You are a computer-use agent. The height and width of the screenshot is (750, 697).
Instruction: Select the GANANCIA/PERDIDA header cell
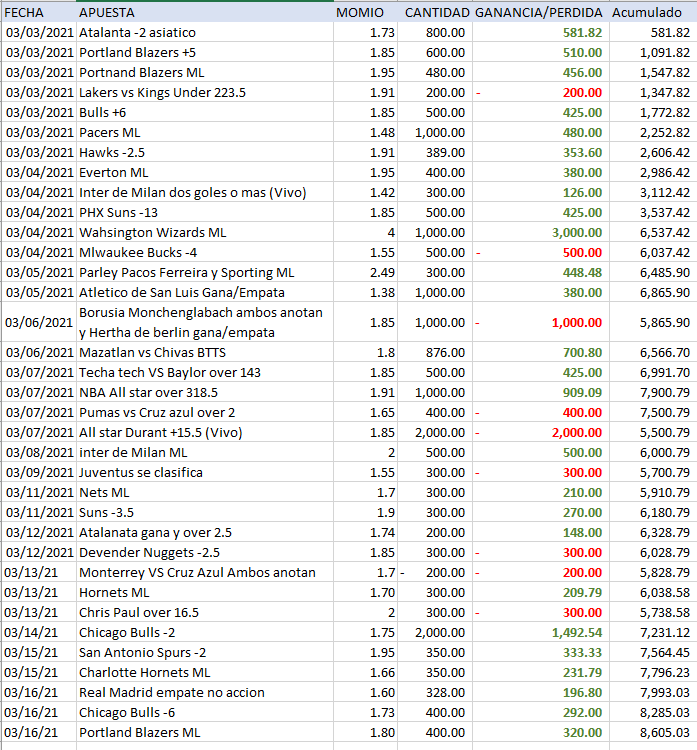541,12
